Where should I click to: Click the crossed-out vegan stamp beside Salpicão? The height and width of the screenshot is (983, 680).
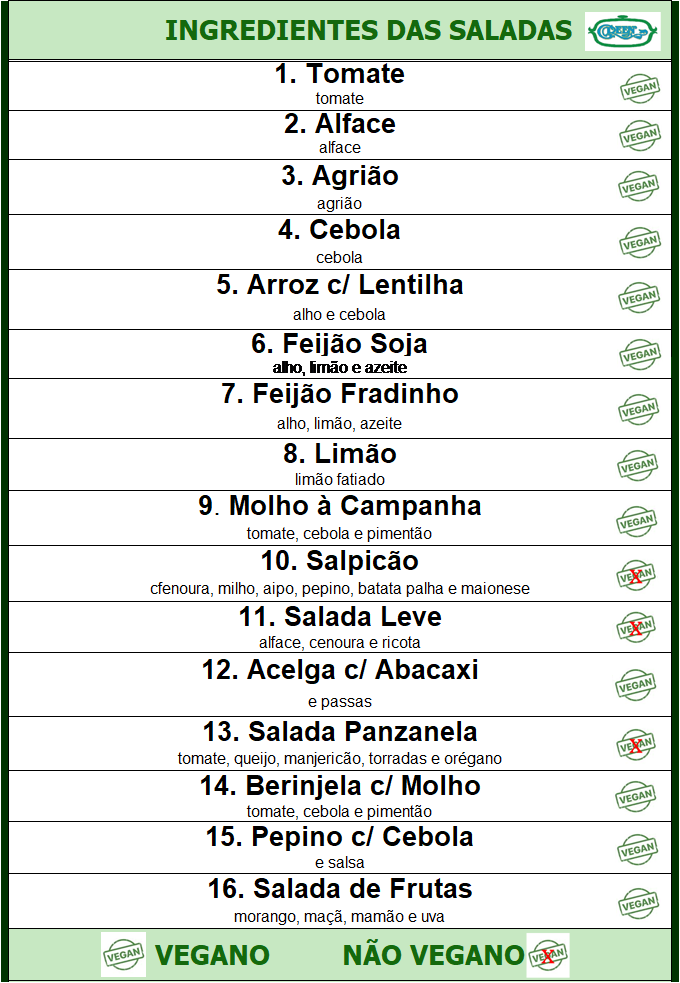pyautogui.click(x=636, y=575)
